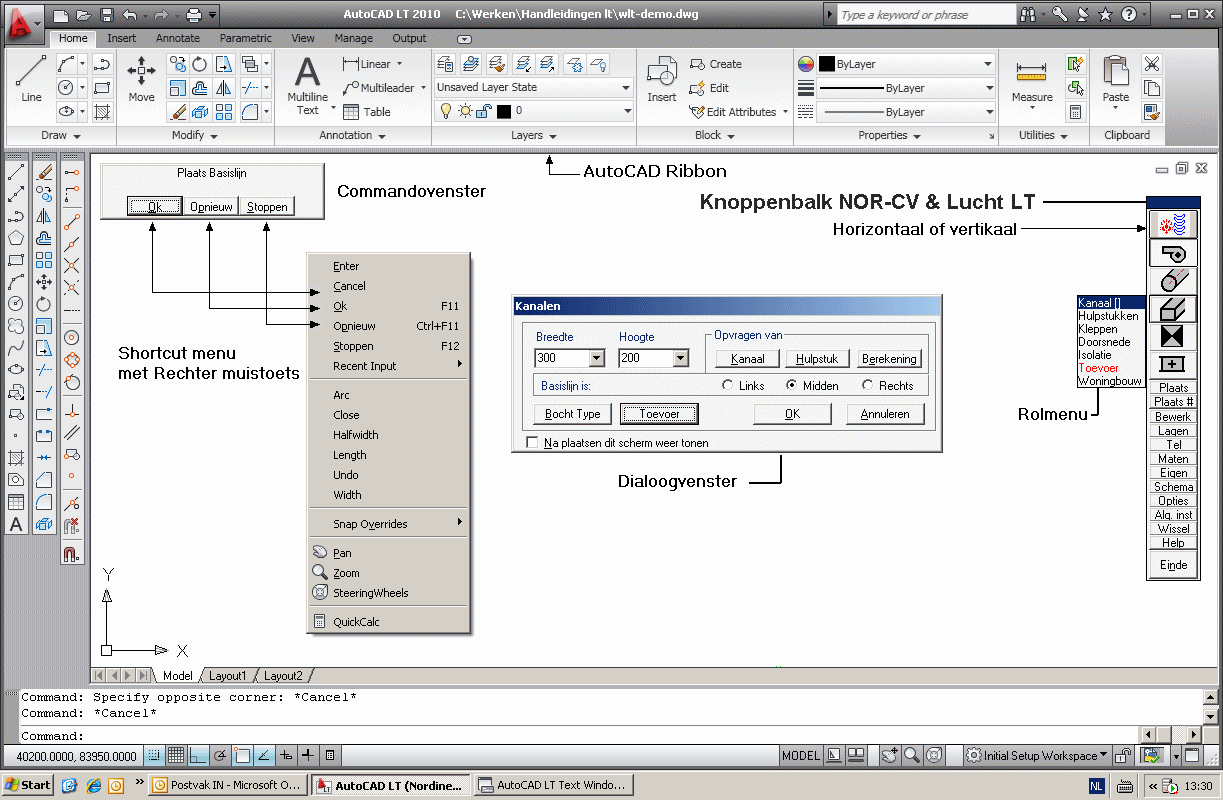Screen dimensions: 1223x800
Task: Click the Layer Properties icon in Layers panel
Action: click(x=446, y=64)
